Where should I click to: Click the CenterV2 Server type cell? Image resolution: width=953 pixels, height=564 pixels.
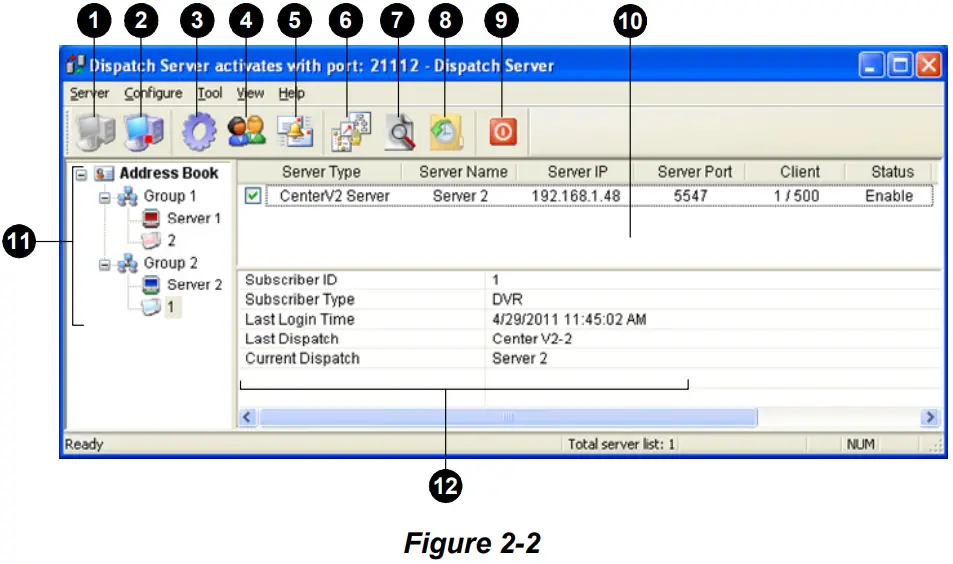(334, 196)
